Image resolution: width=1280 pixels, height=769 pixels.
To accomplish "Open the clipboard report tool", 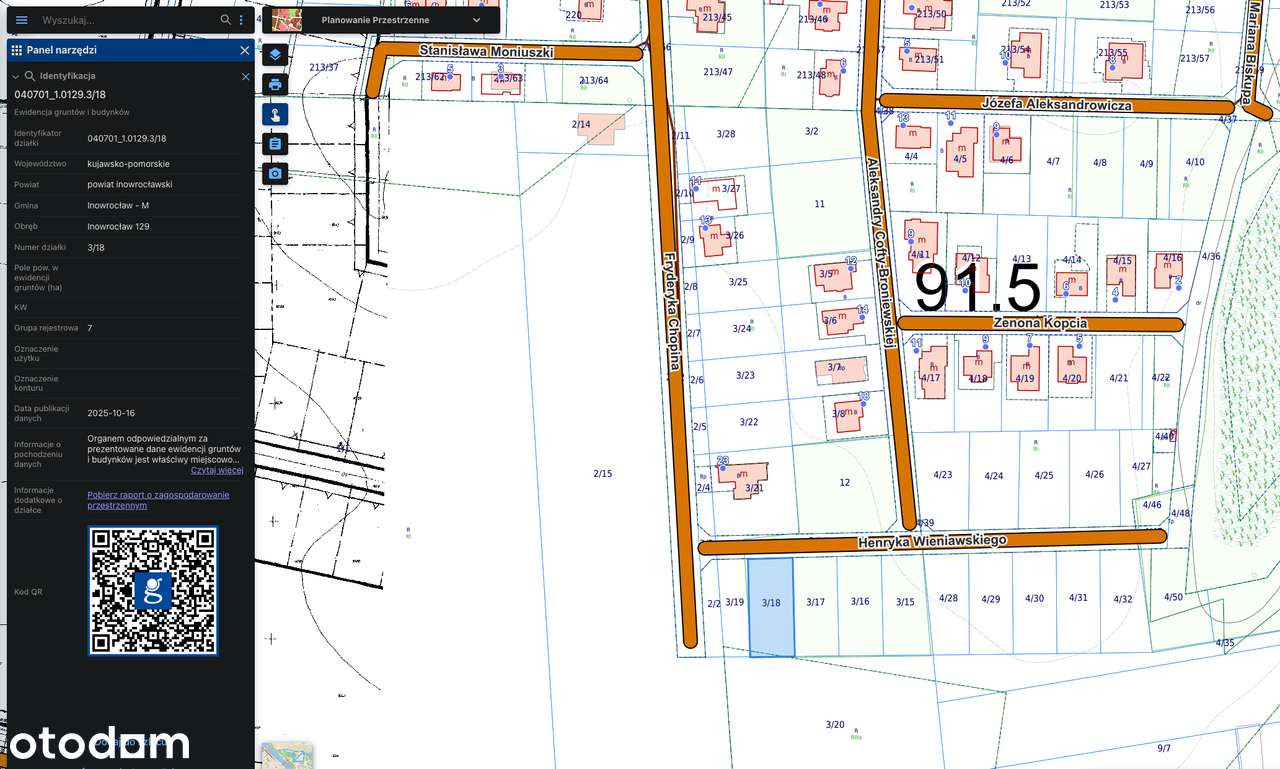I will click(x=275, y=144).
